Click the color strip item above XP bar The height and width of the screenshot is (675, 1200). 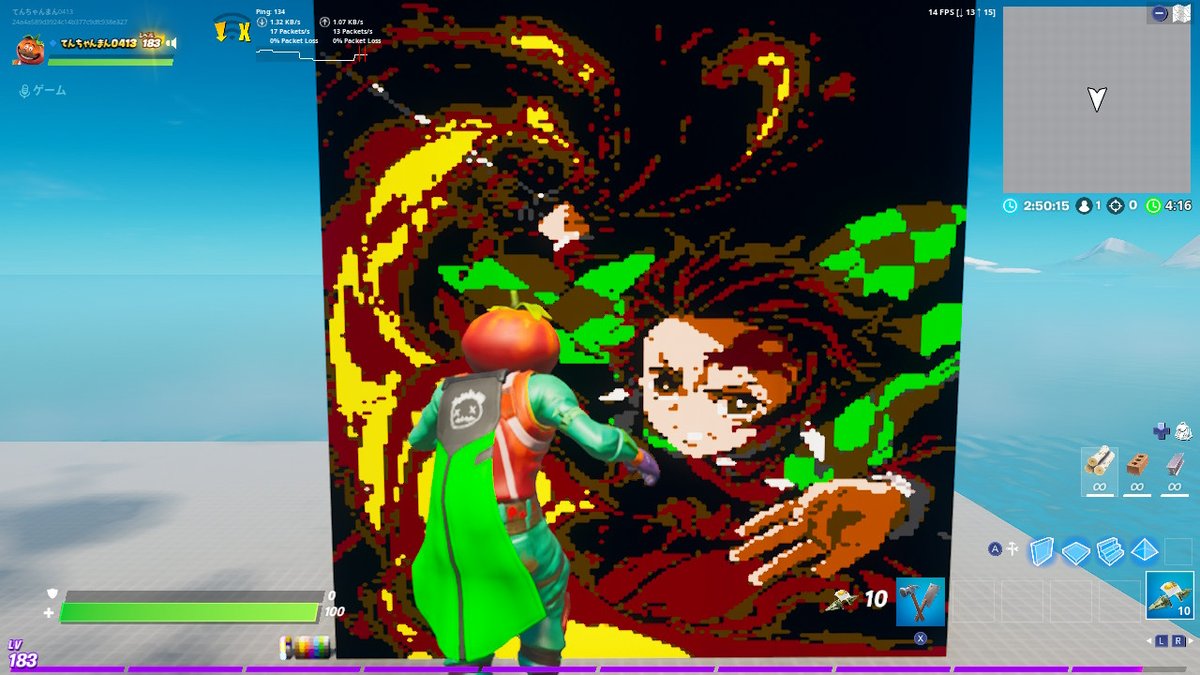[x=305, y=647]
